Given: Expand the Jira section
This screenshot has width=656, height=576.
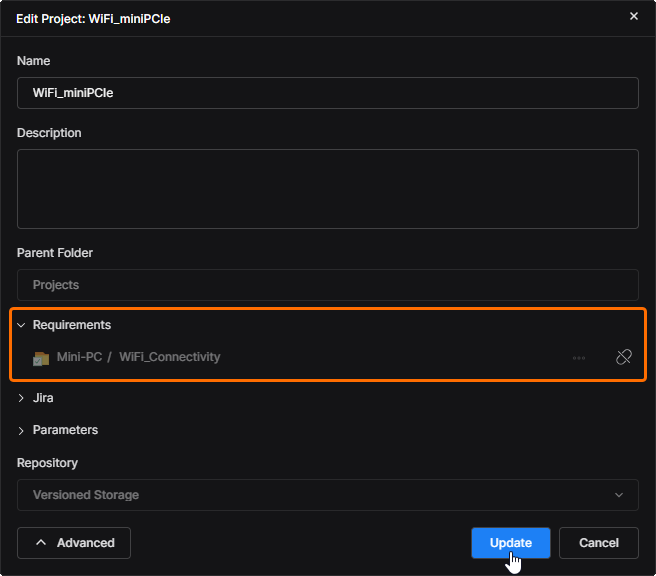Looking at the screenshot, I should (21, 398).
